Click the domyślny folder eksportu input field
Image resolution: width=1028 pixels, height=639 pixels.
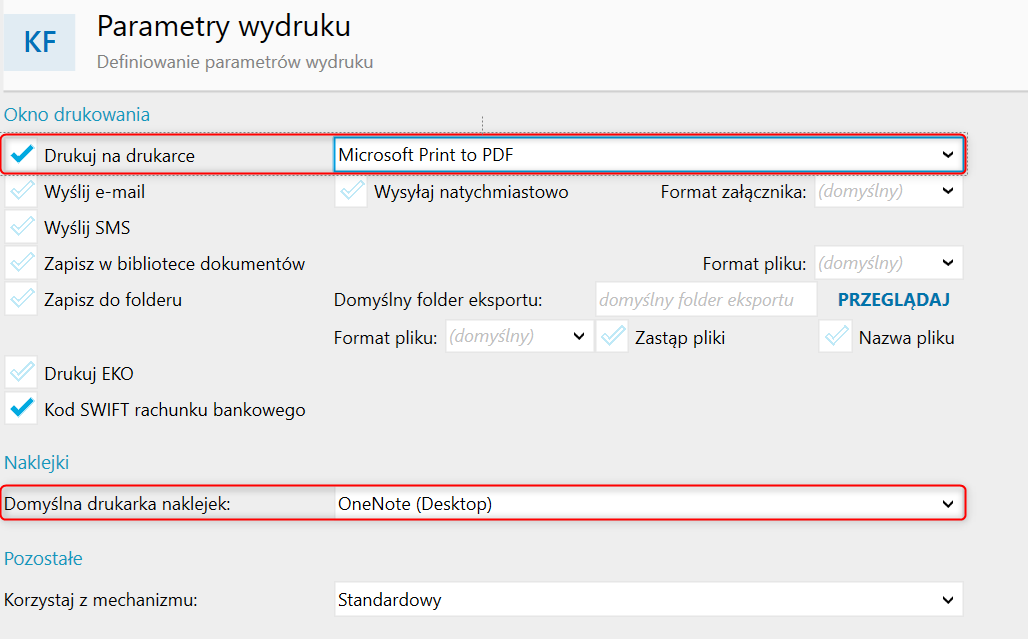point(706,299)
